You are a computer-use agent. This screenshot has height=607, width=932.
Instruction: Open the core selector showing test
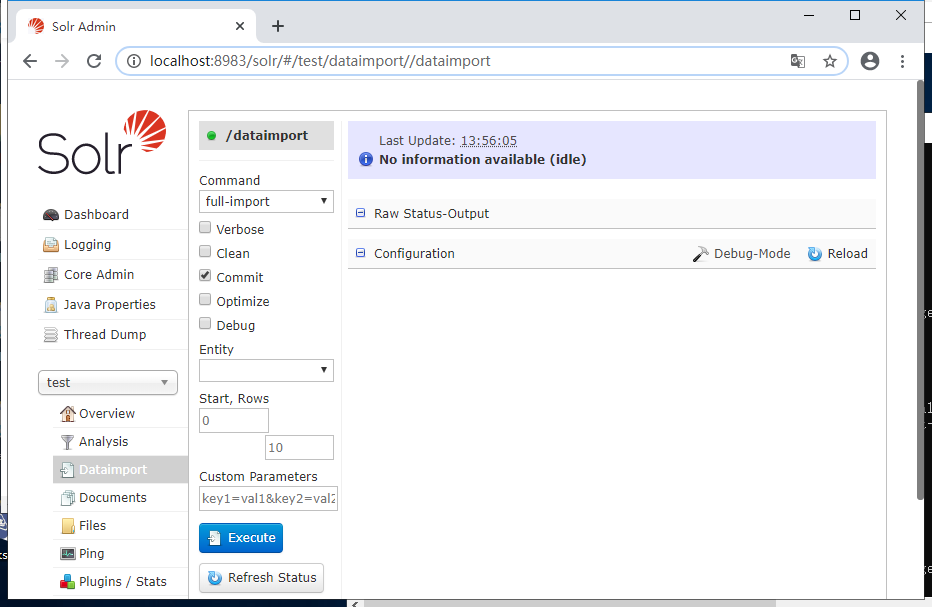pos(107,382)
